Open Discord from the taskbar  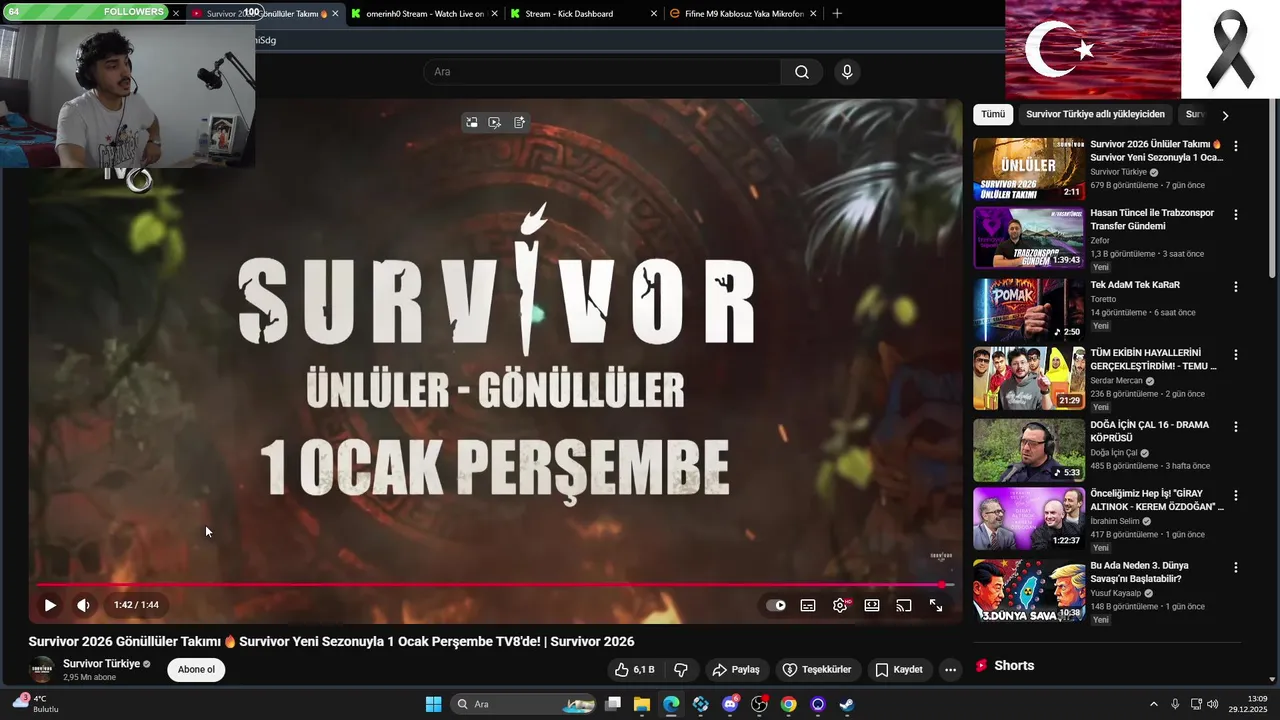click(x=730, y=704)
